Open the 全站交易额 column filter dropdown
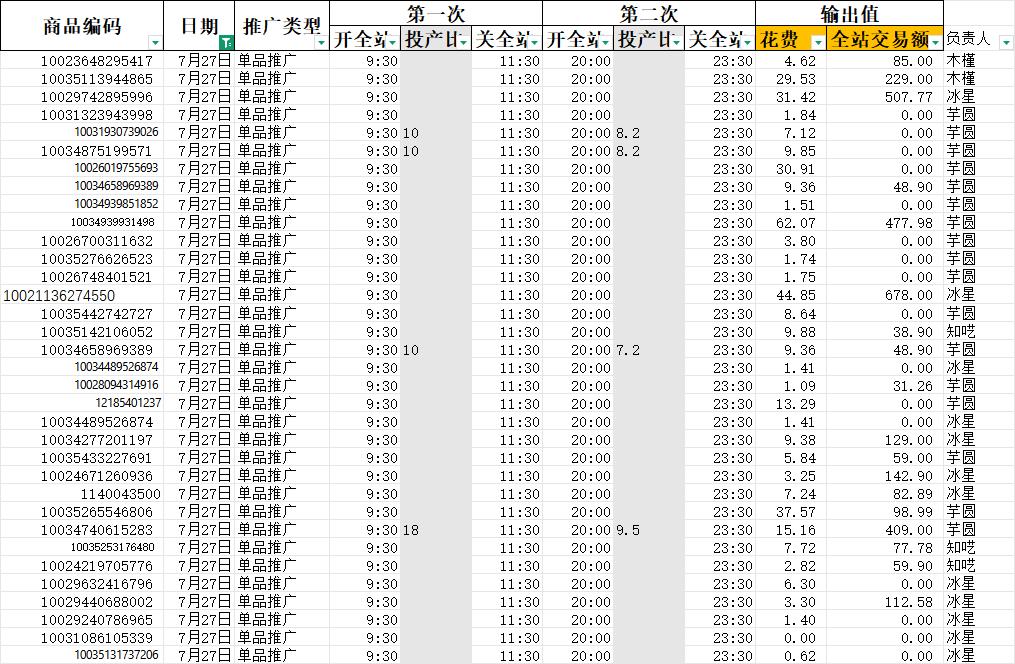The height and width of the screenshot is (664, 1015). click(936, 43)
